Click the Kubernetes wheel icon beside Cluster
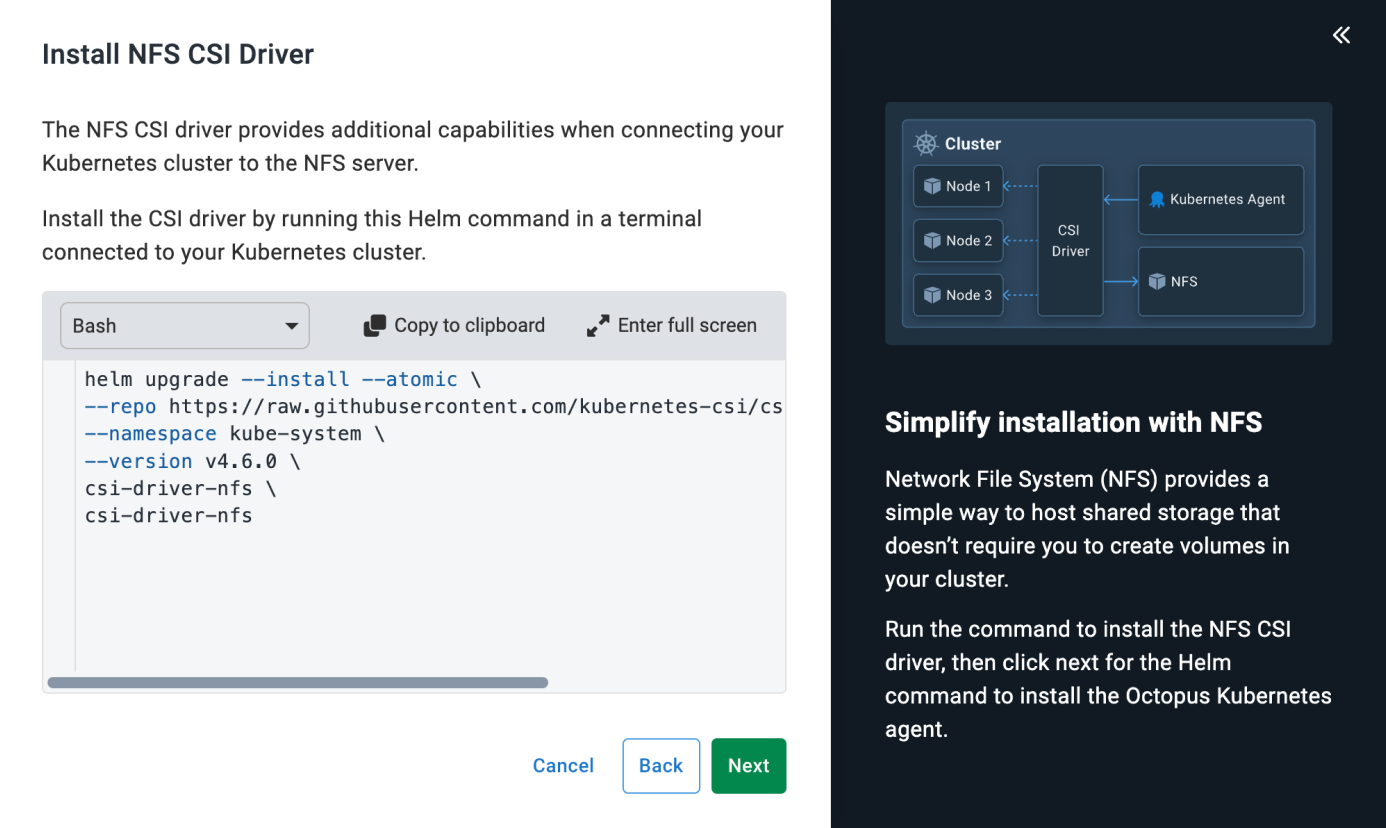This screenshot has width=1386, height=828. (x=926, y=143)
